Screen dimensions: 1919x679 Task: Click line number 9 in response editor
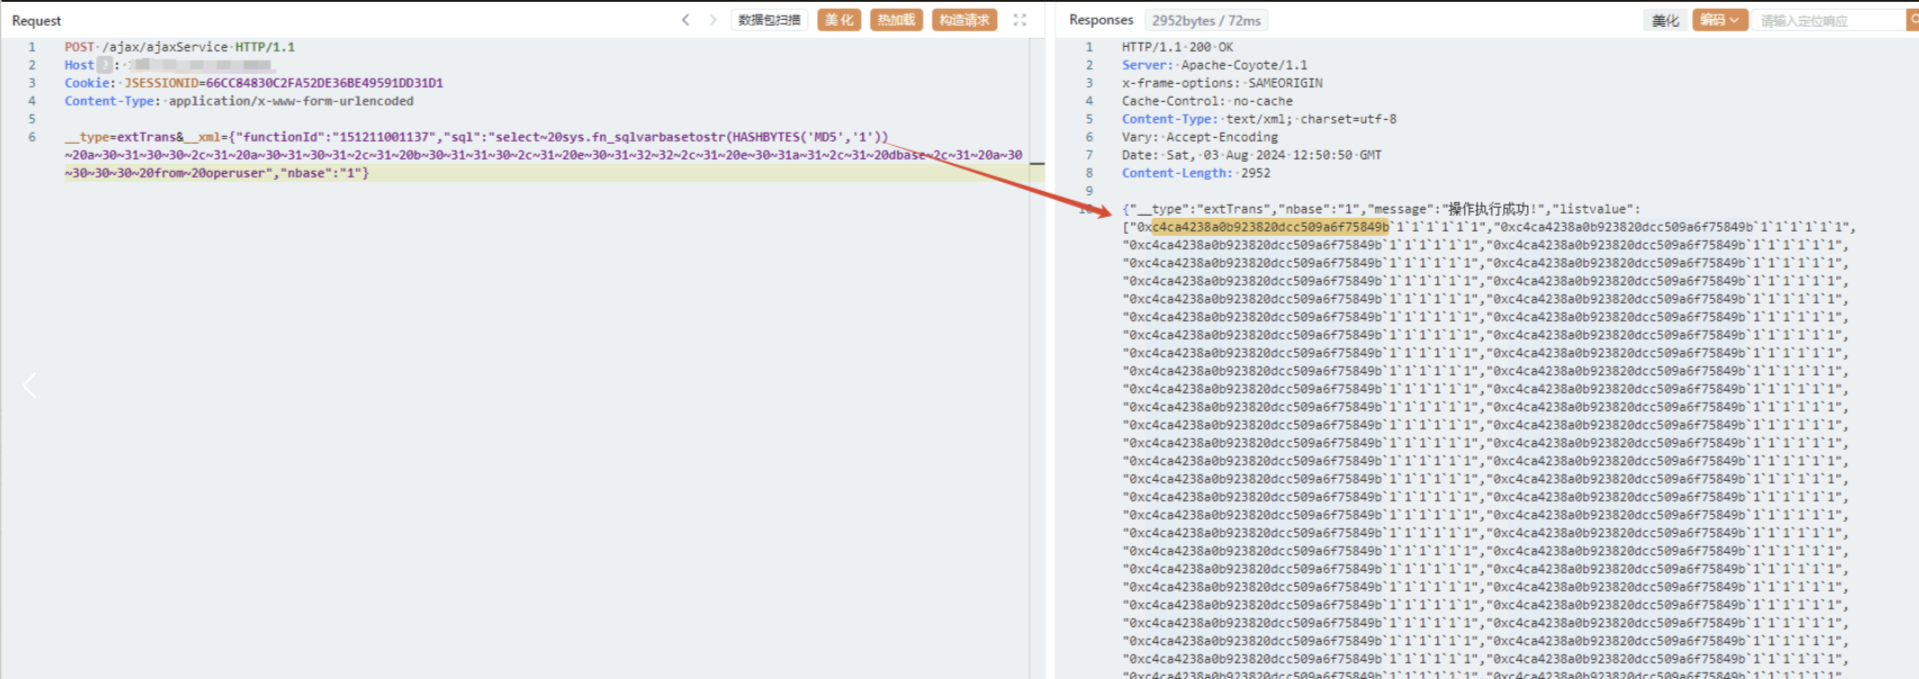tap(1089, 191)
